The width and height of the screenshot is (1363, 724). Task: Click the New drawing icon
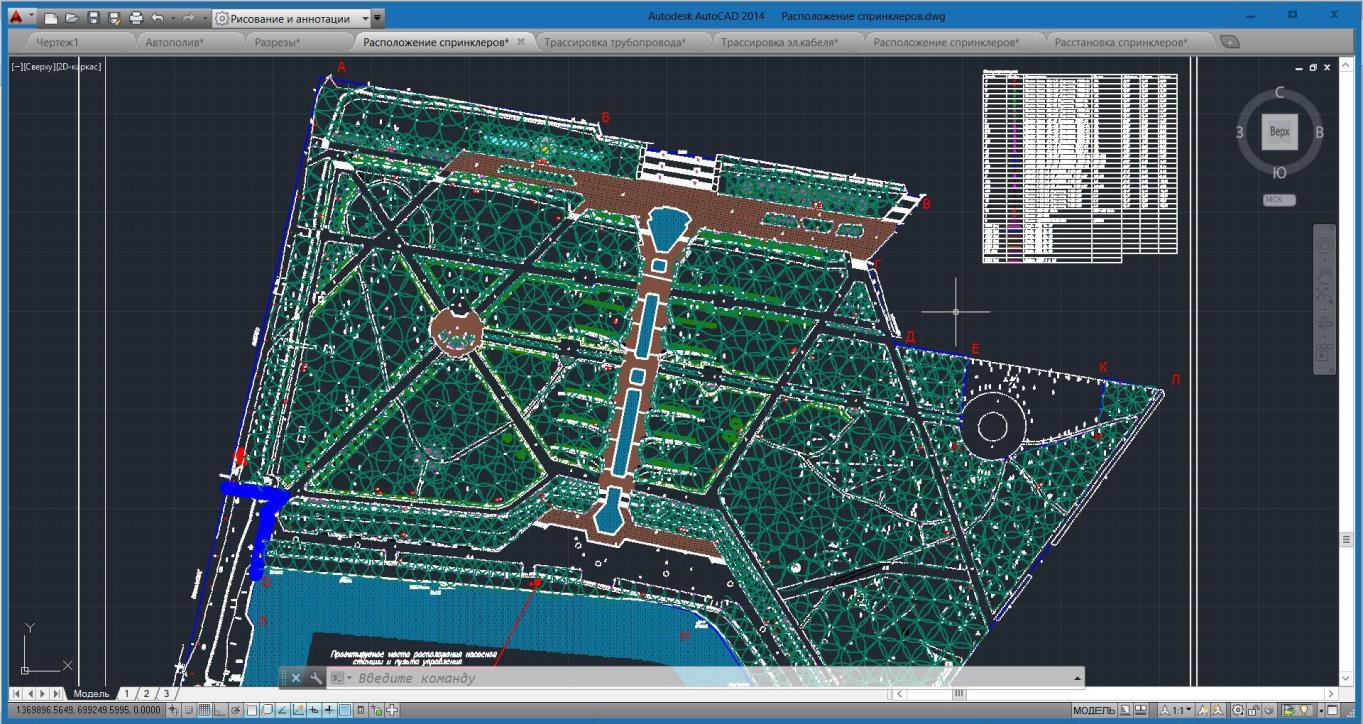tap(50, 18)
